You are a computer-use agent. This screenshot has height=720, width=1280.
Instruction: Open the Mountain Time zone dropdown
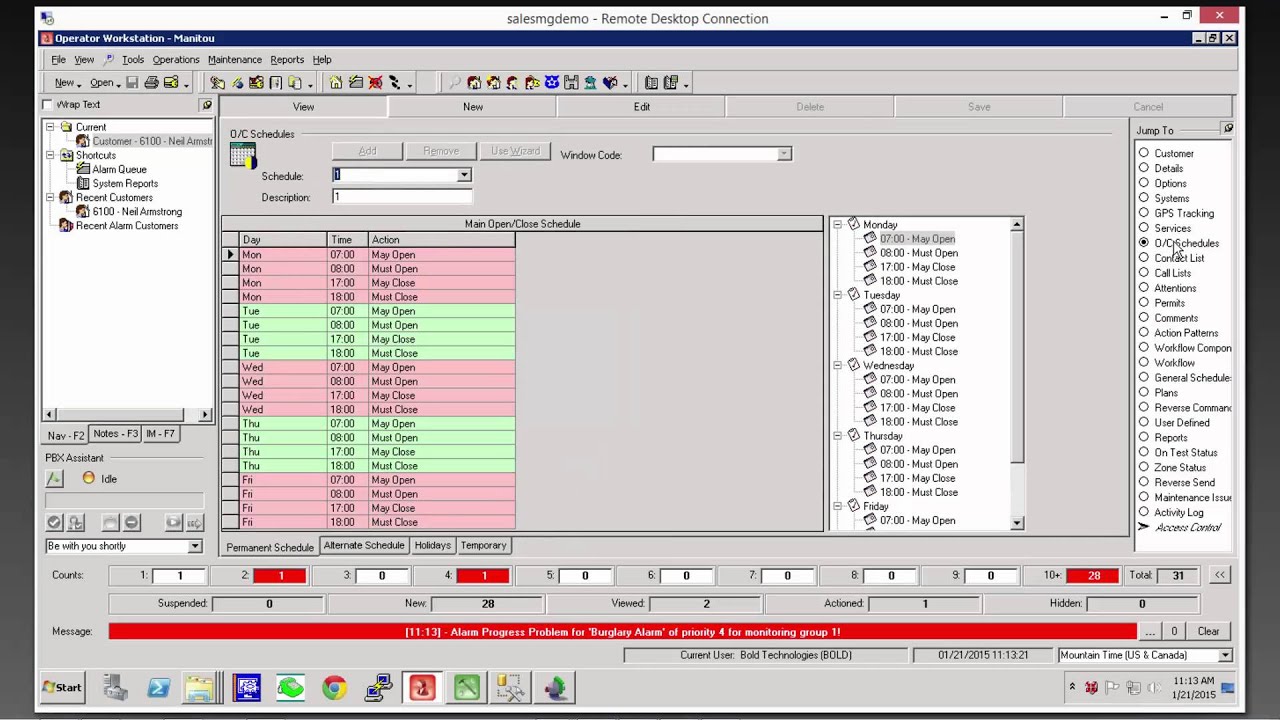pyautogui.click(x=1225, y=655)
